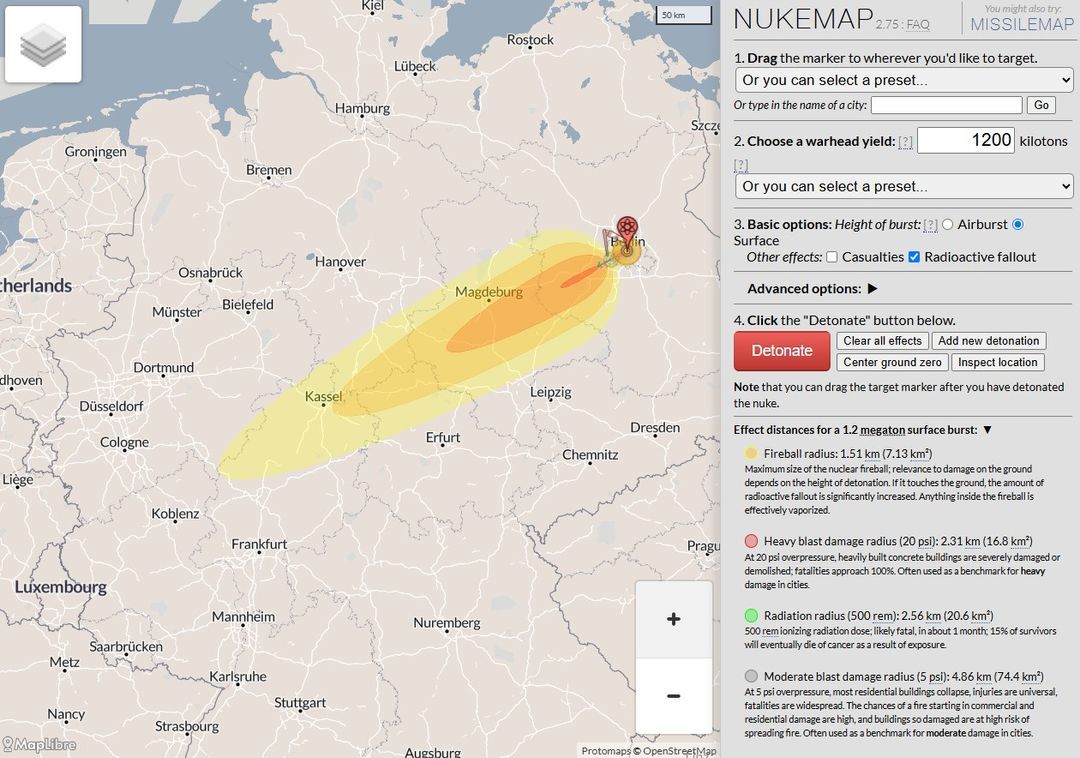Click the Dortmund label on the map
Viewport: 1080px width, 758px height.
point(163,368)
